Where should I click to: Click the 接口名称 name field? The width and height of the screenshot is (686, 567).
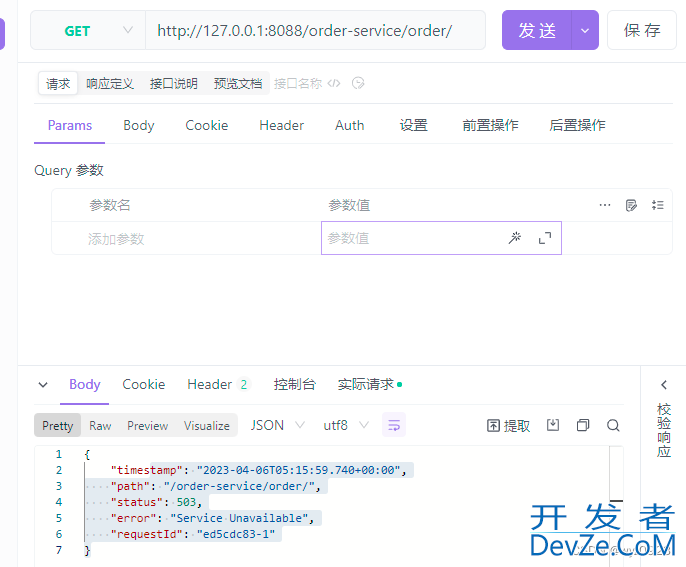pos(298,83)
